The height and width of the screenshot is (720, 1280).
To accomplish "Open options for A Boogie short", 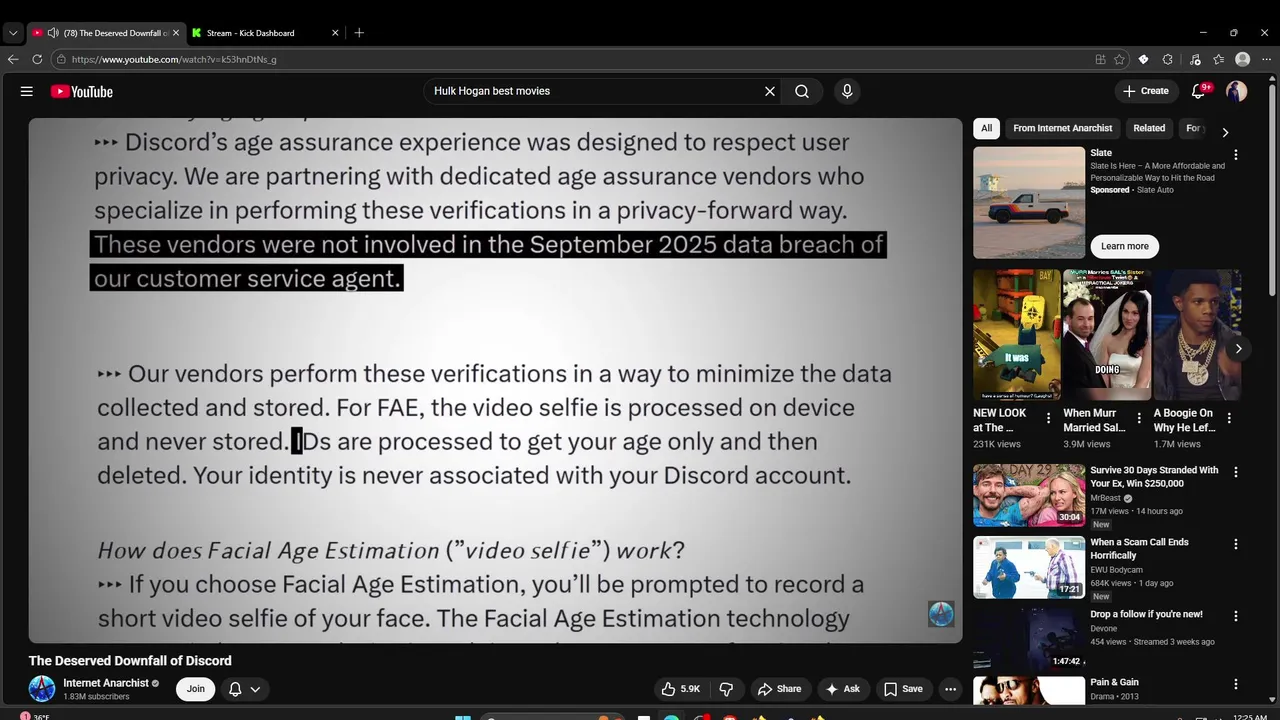I will 1229,418.
